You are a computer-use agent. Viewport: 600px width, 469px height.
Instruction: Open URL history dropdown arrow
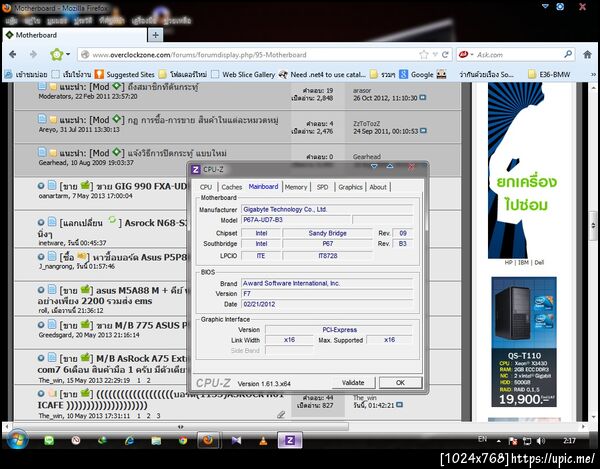(435, 54)
